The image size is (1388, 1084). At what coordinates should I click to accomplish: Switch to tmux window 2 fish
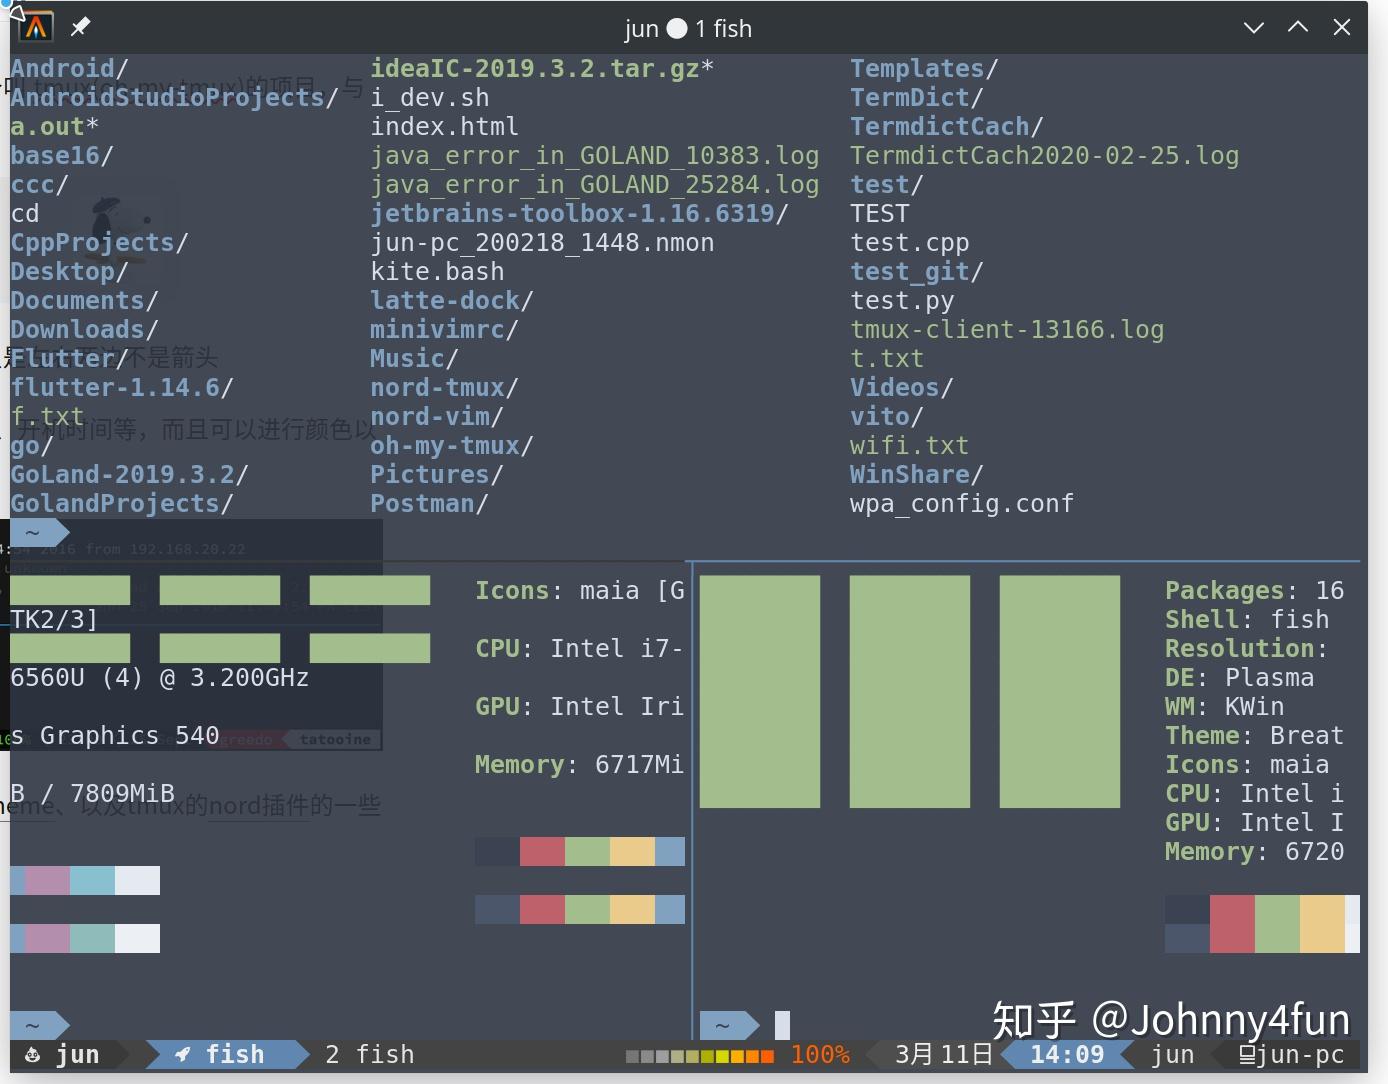point(368,1054)
